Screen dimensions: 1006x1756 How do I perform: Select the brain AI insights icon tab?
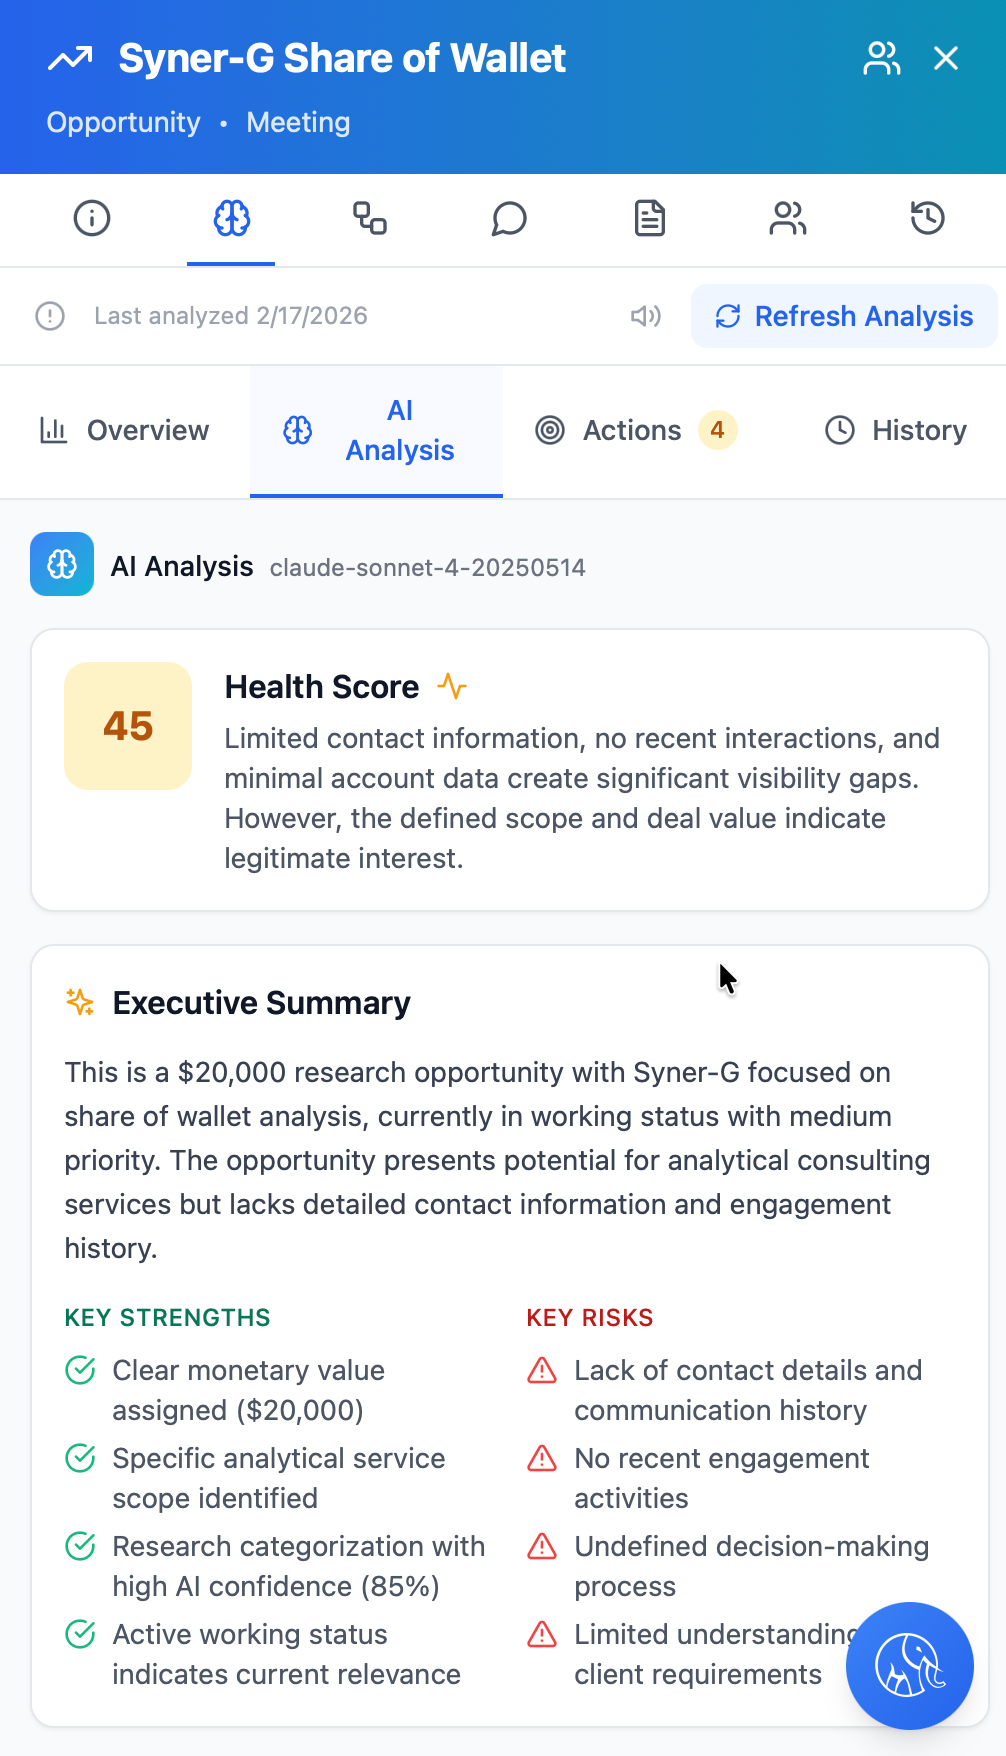click(x=231, y=218)
